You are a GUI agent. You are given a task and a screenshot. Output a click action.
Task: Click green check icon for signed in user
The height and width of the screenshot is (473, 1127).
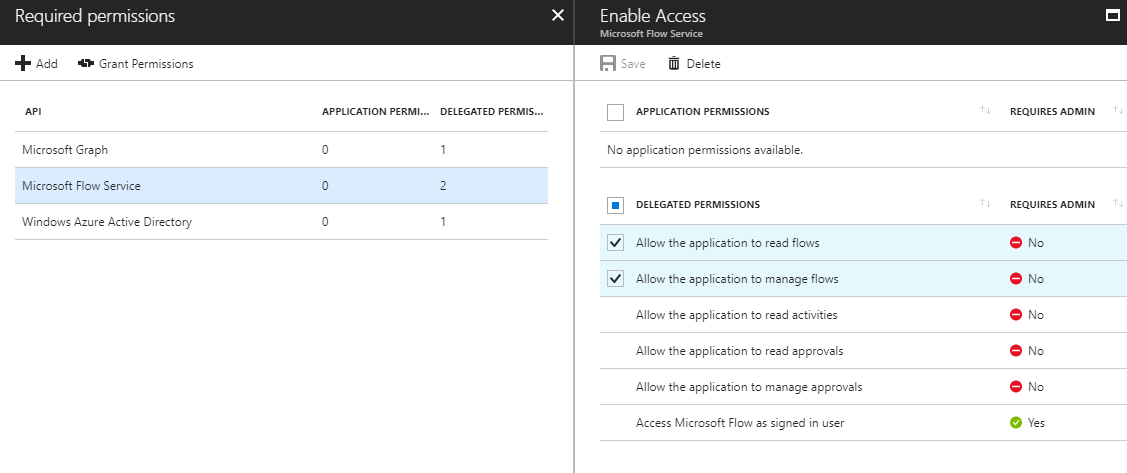click(x=1016, y=423)
